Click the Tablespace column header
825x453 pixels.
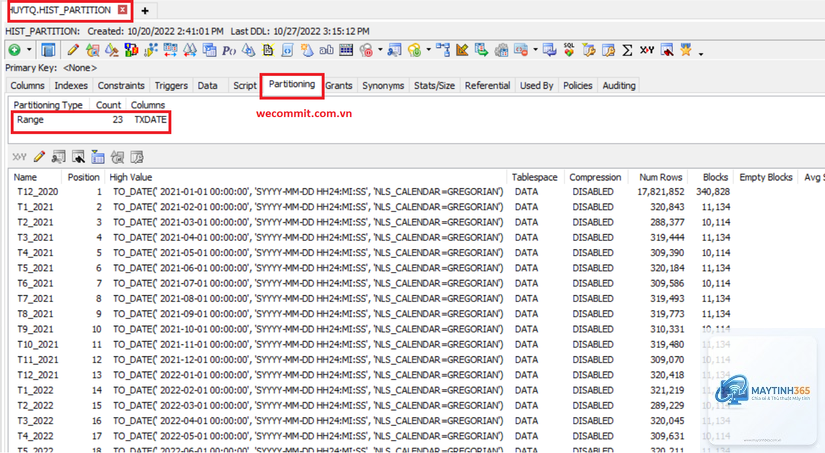535,177
